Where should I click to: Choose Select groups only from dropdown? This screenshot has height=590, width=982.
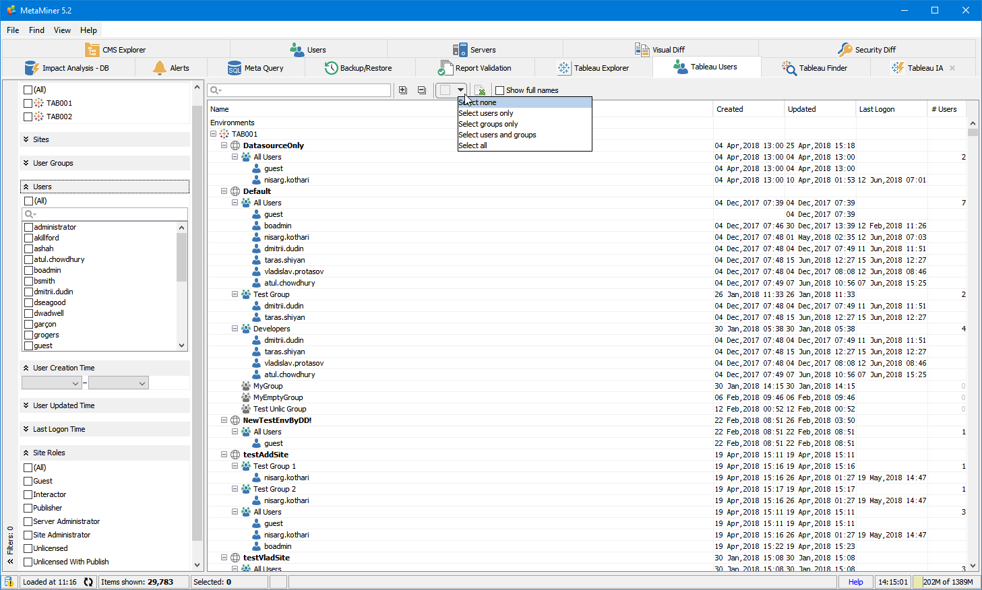524,124
